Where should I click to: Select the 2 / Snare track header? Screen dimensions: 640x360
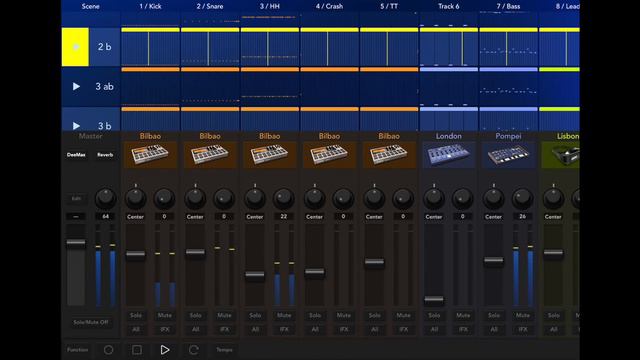pos(210,6)
